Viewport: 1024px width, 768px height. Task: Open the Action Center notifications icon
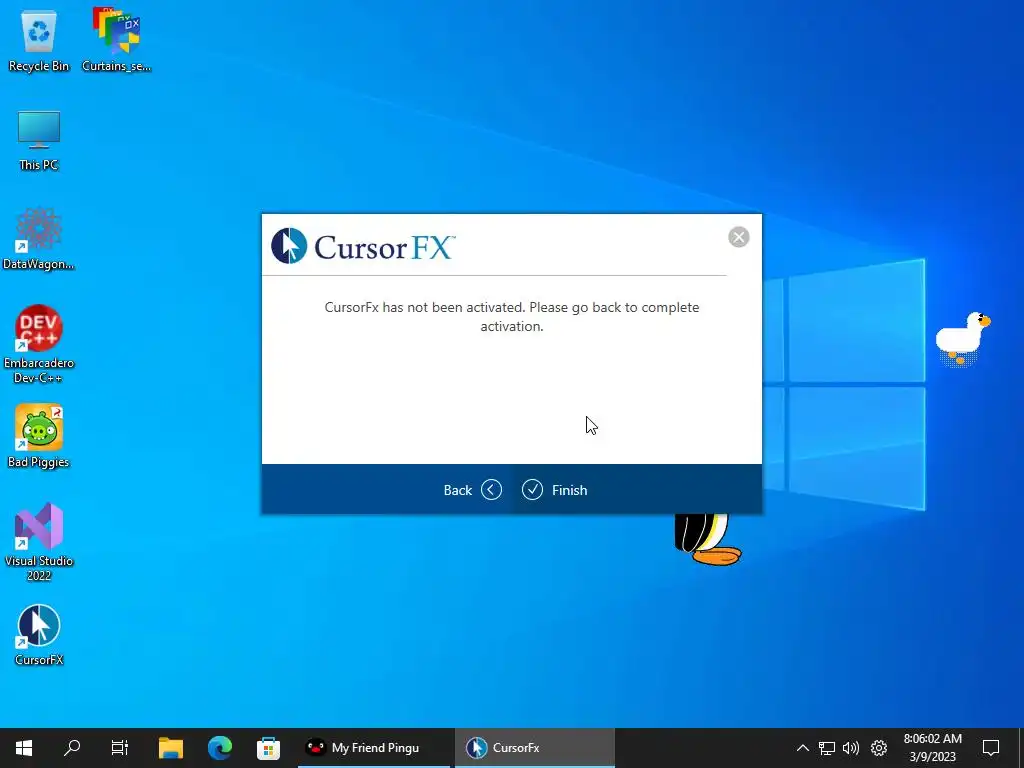991,748
